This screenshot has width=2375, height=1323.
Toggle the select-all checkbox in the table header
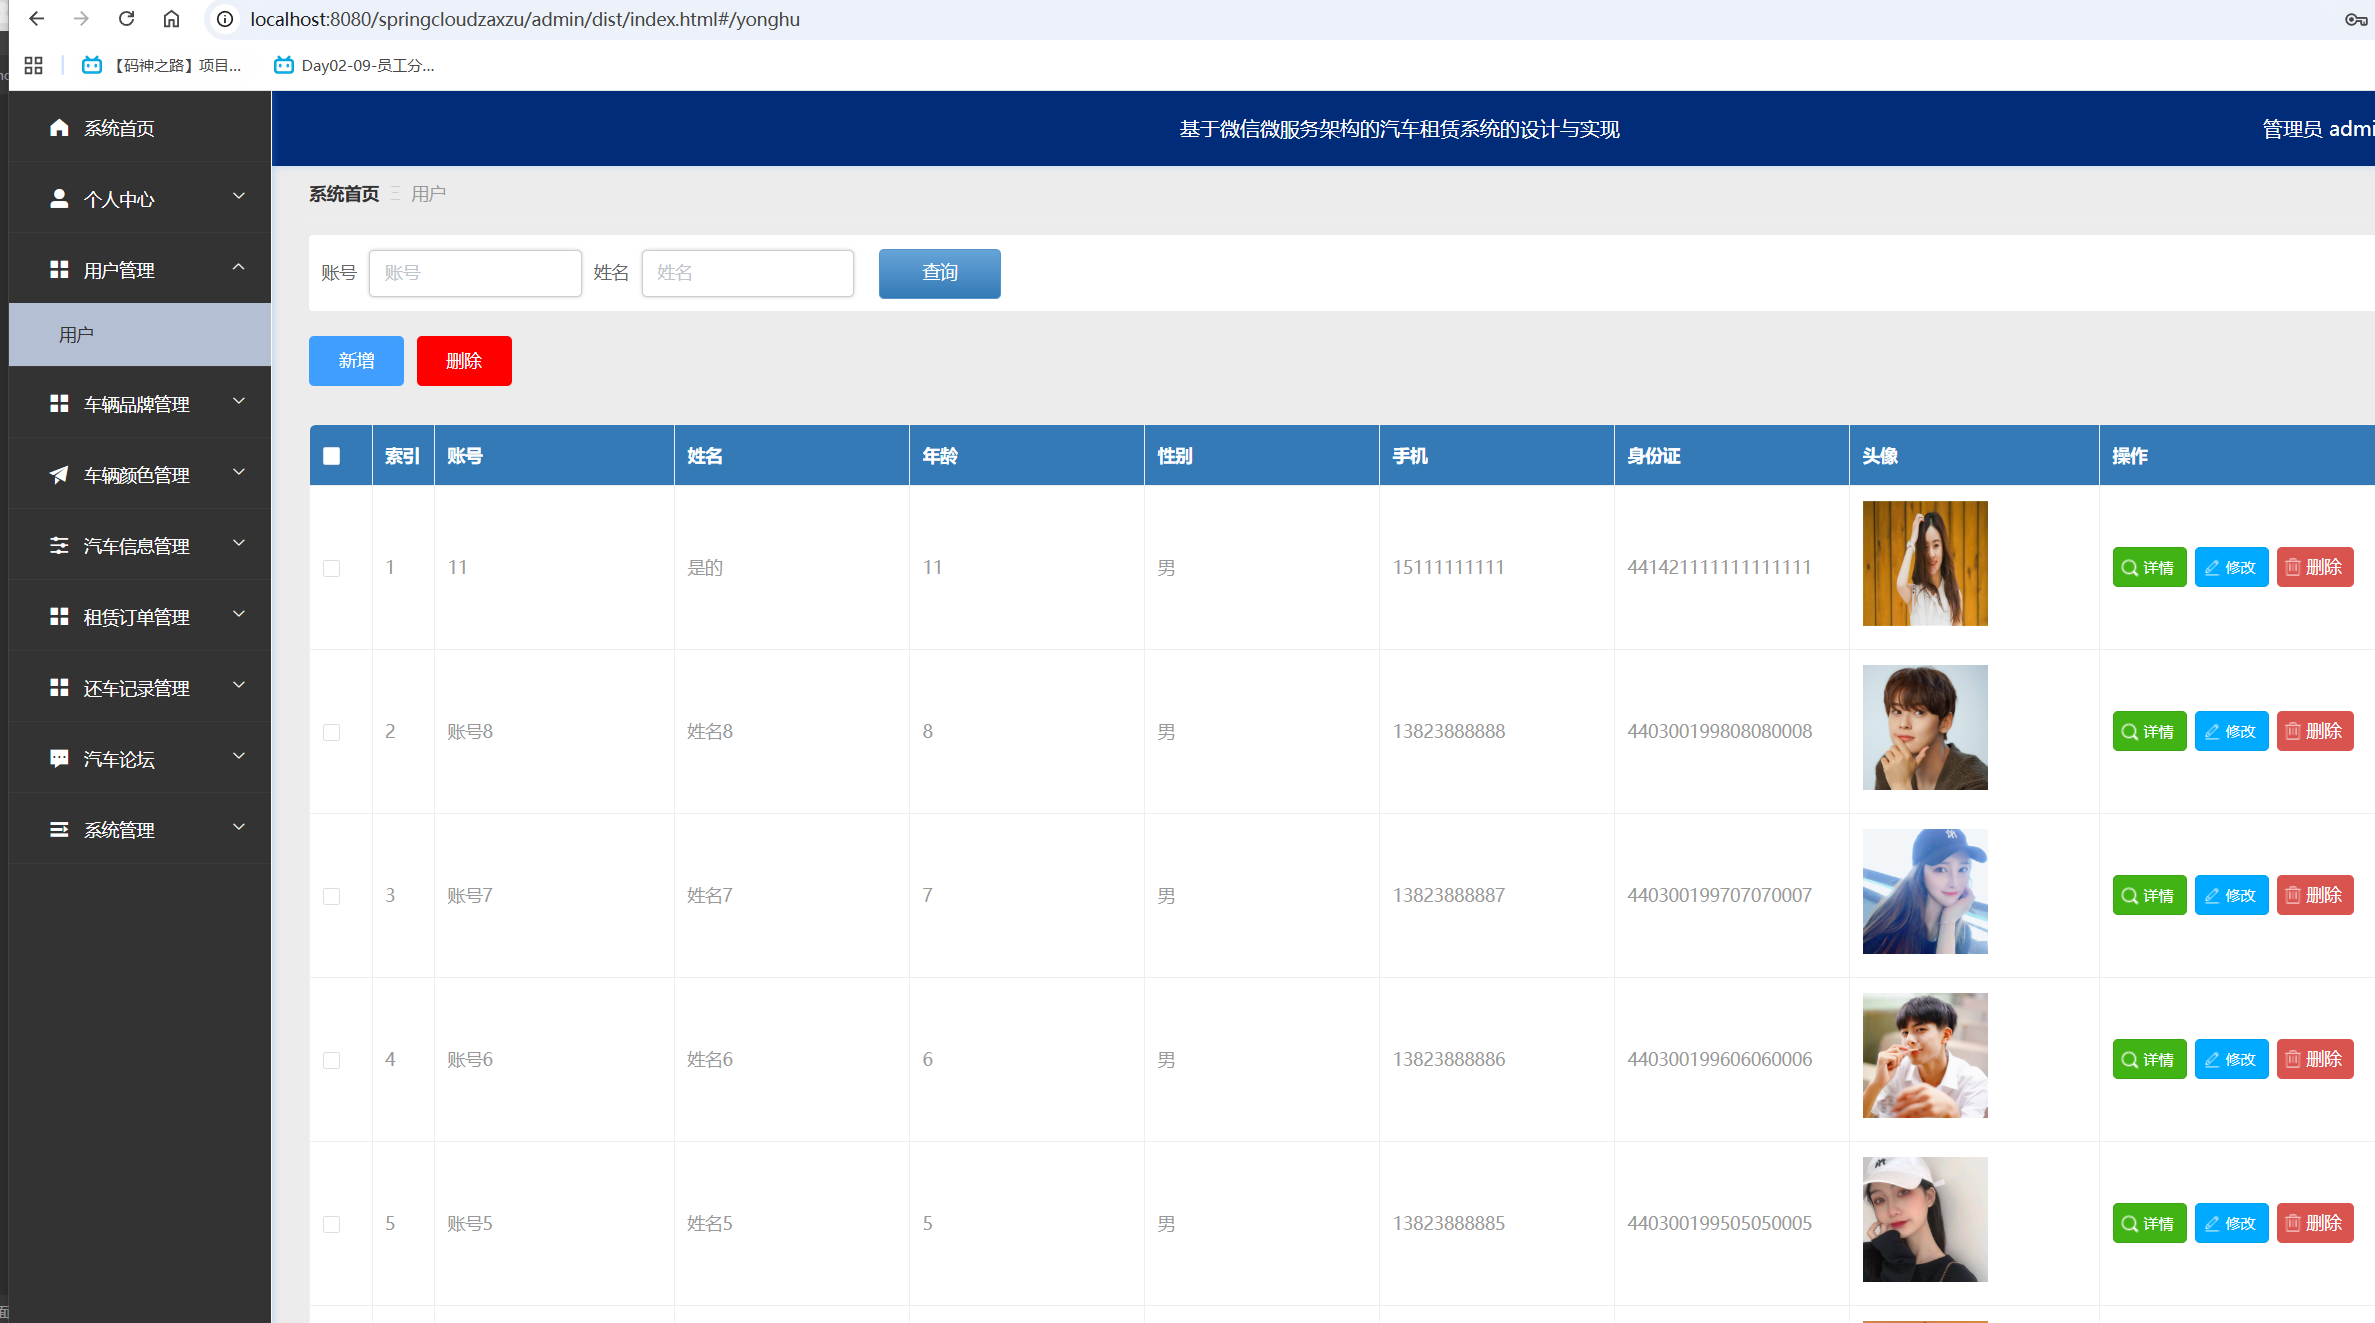click(x=332, y=456)
